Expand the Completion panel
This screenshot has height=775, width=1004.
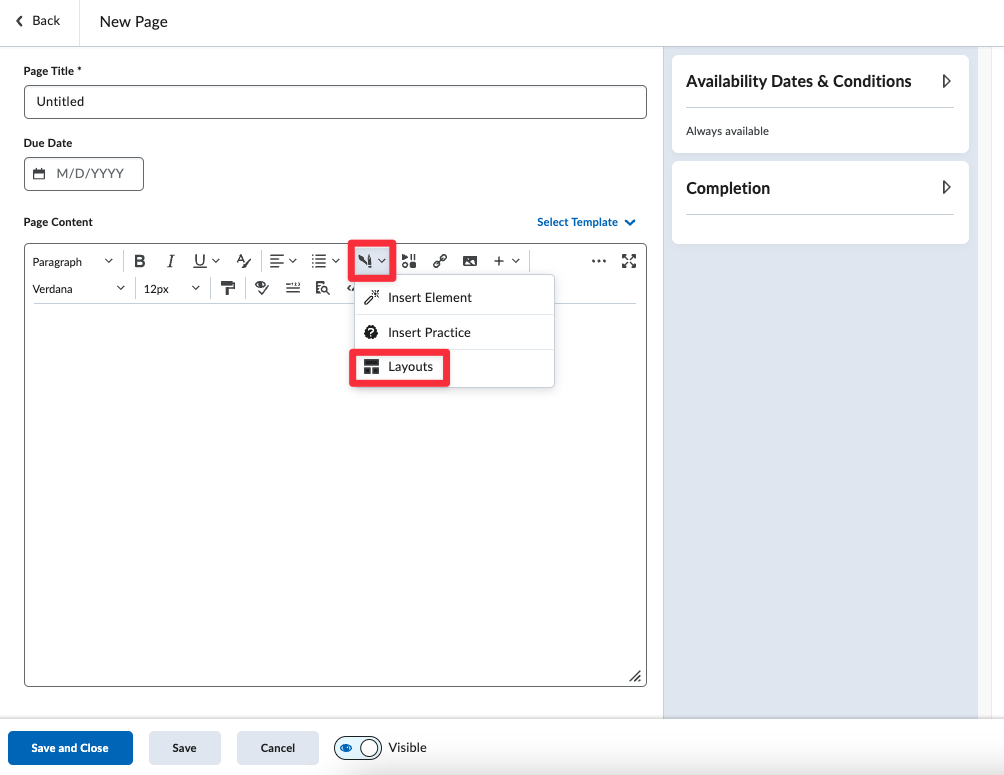click(x=946, y=188)
